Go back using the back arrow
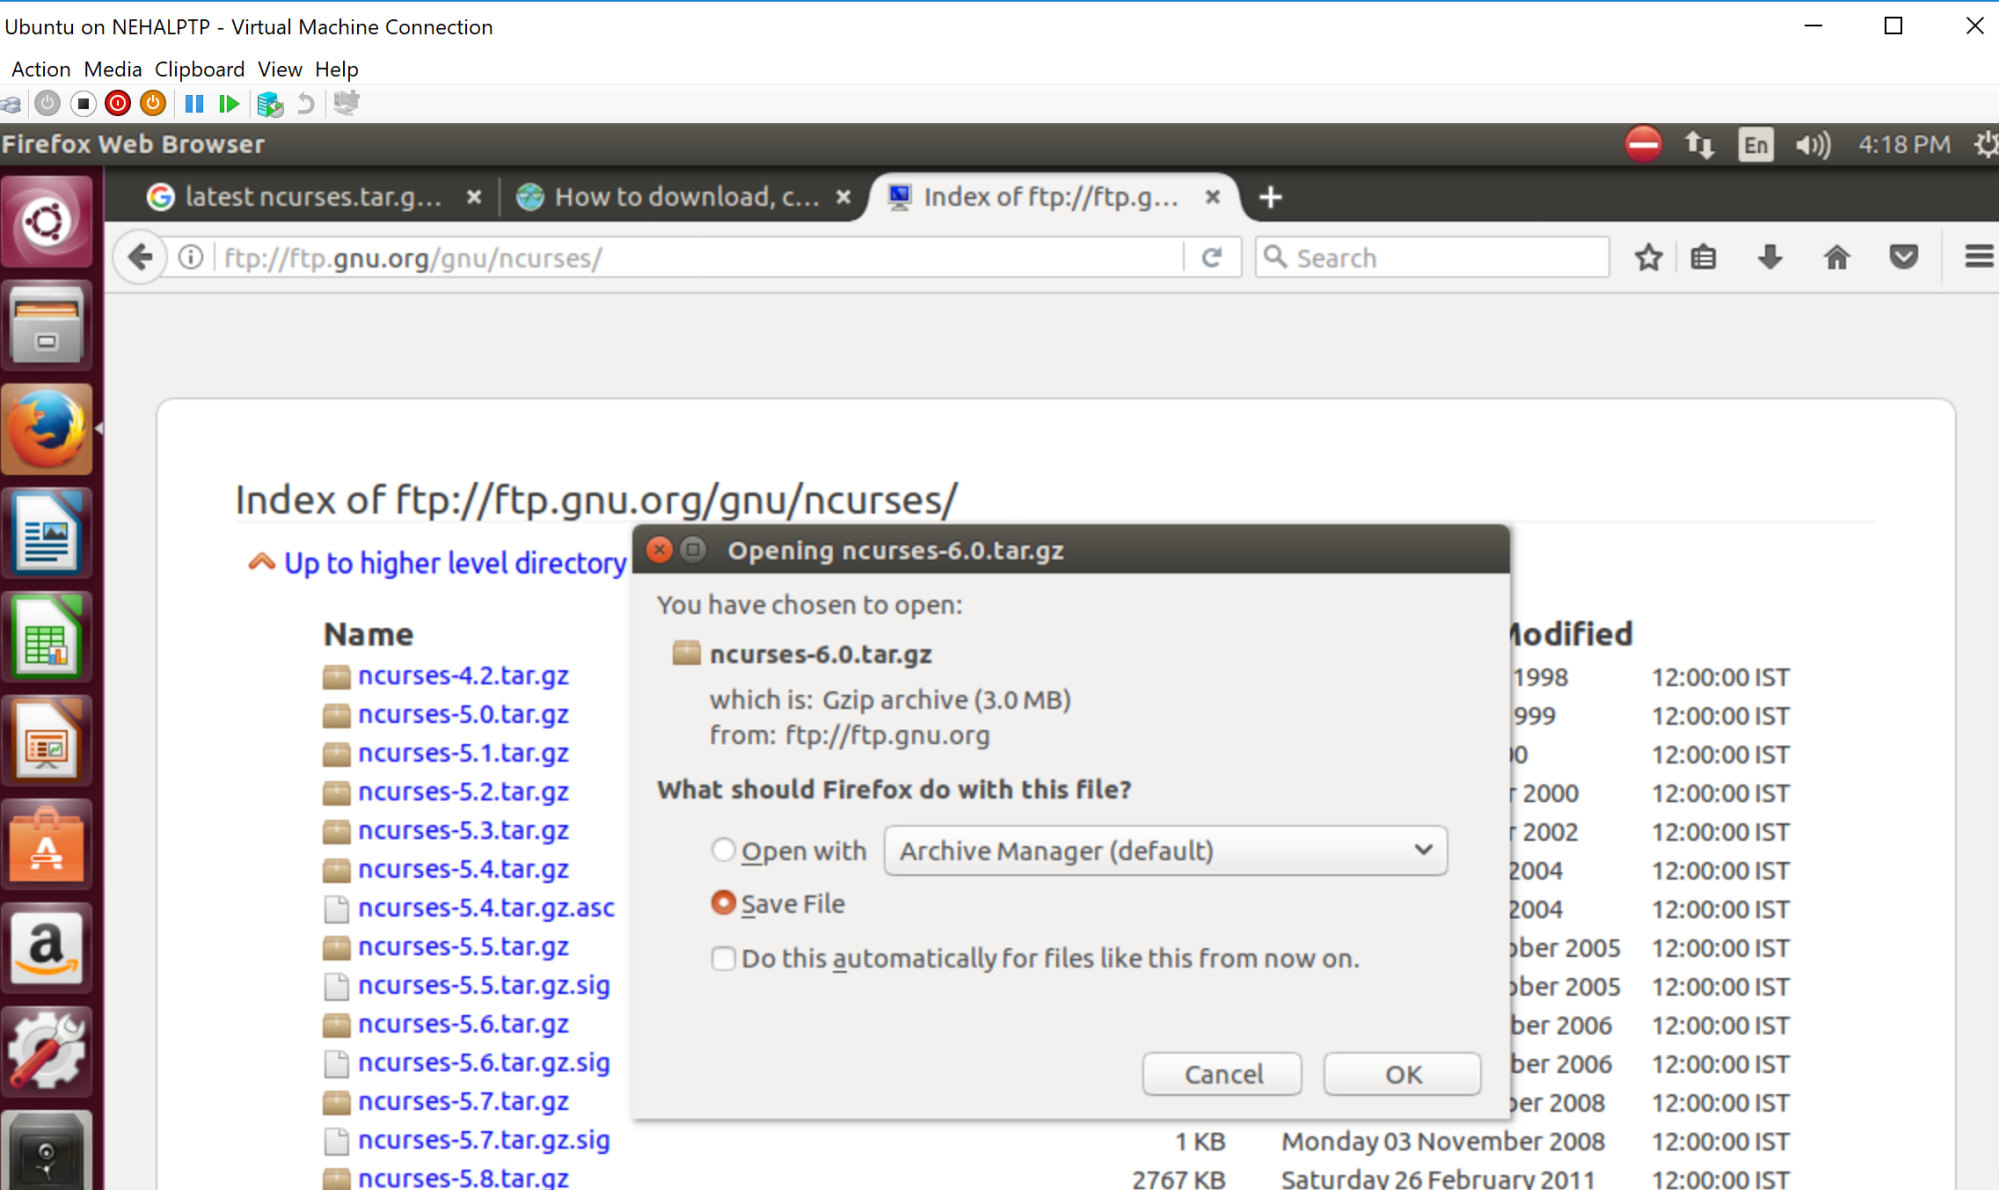The image size is (1999, 1190). click(141, 258)
